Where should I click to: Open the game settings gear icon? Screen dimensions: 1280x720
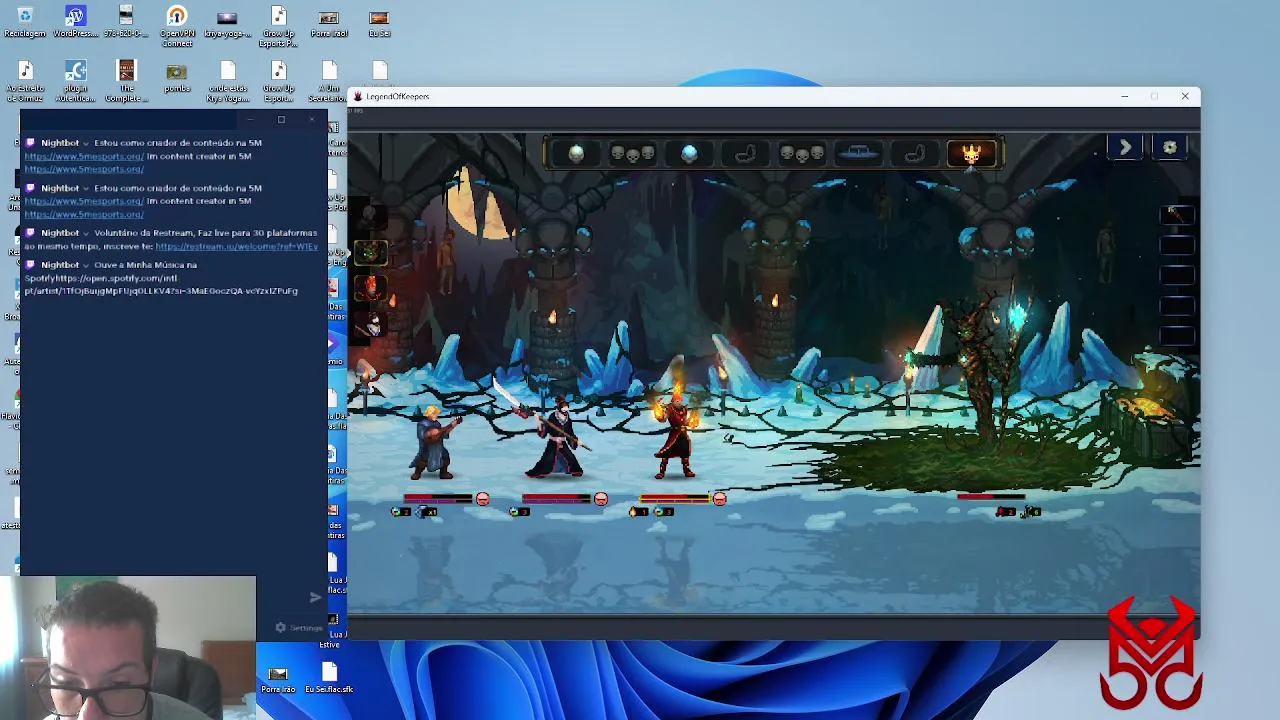[x=1170, y=148]
